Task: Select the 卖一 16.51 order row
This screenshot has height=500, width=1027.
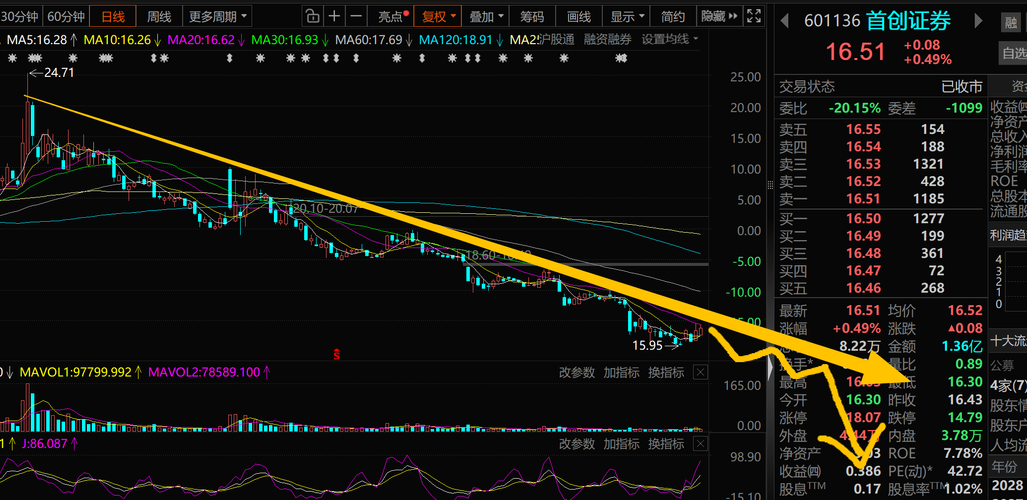Action: click(x=880, y=199)
